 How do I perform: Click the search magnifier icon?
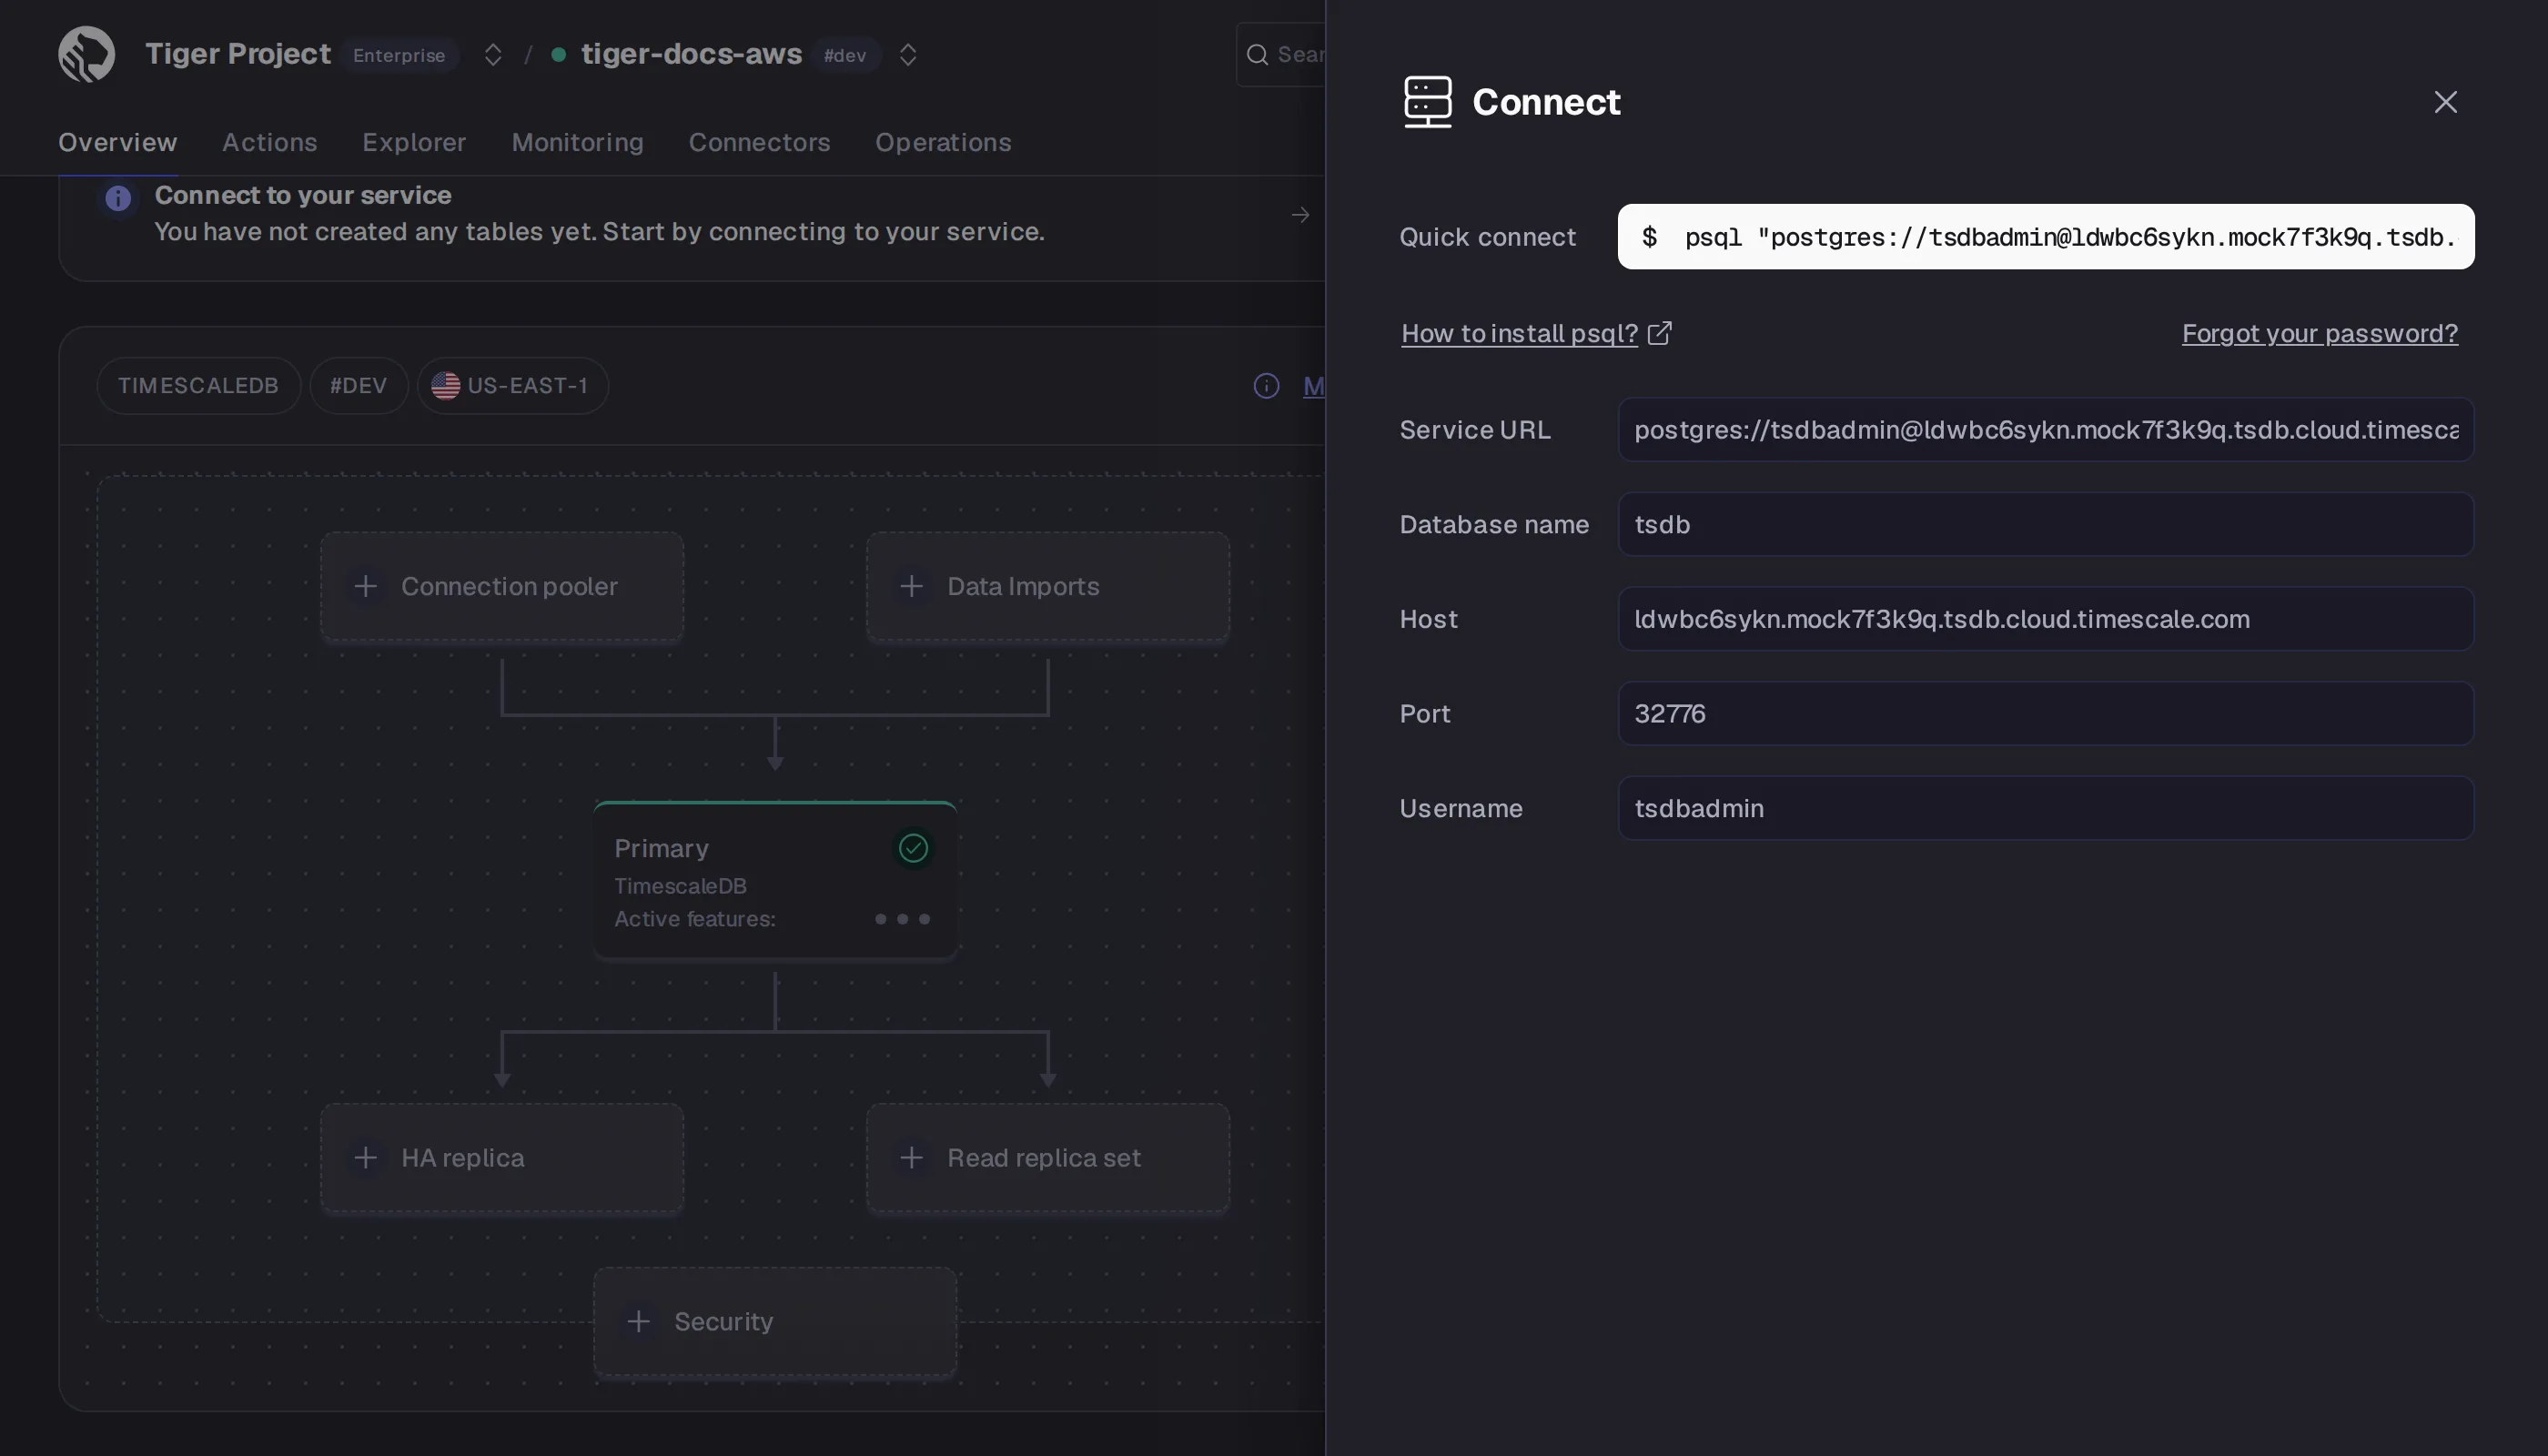pos(1257,55)
